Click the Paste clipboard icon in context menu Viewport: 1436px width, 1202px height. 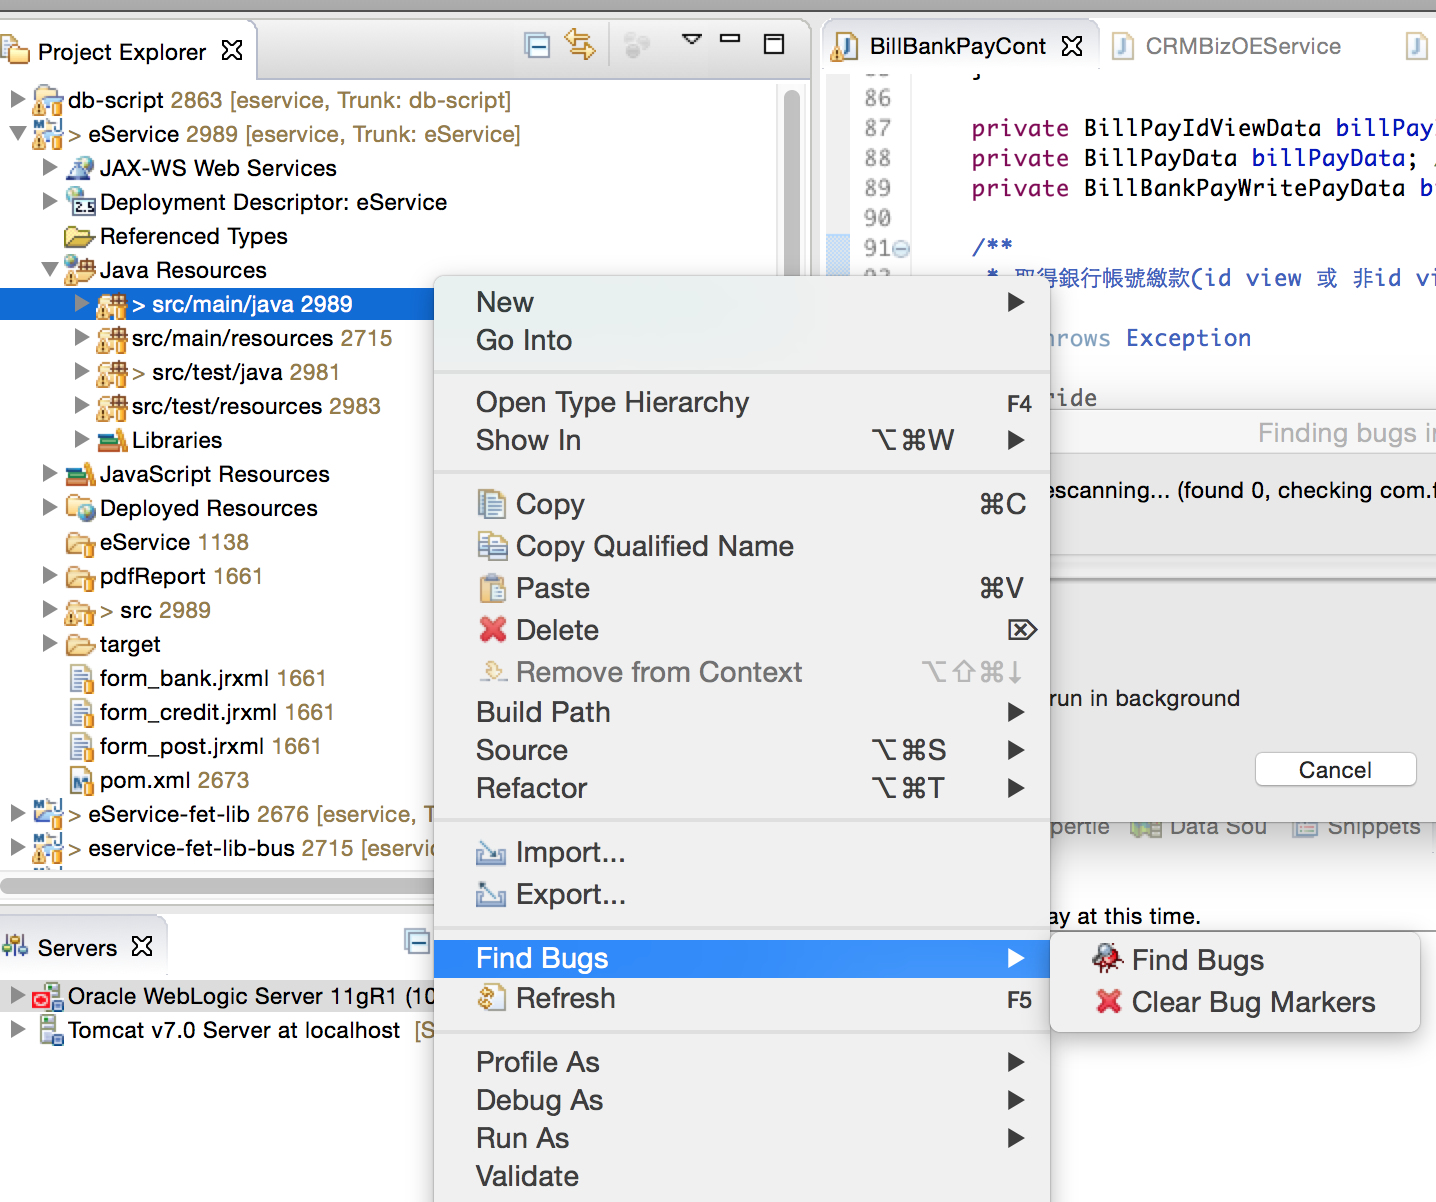coord(493,588)
